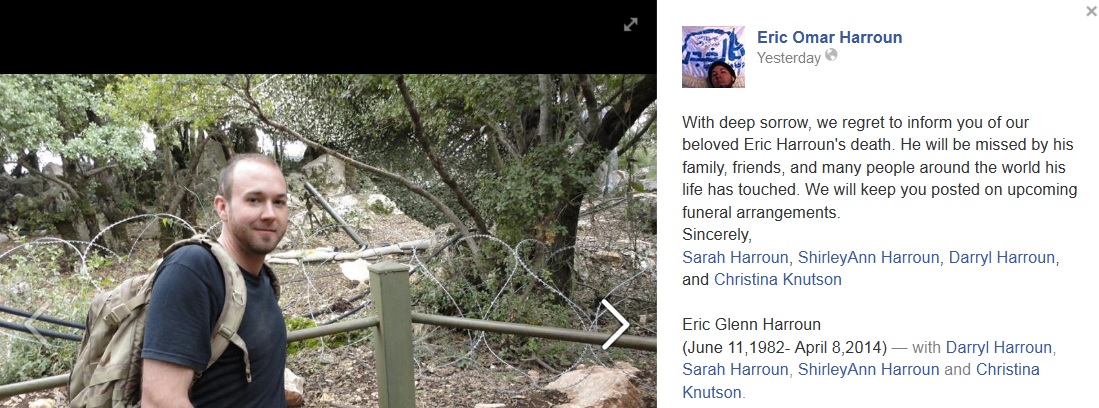
Task: Advance to next photo with right chevron
Action: [x=615, y=325]
